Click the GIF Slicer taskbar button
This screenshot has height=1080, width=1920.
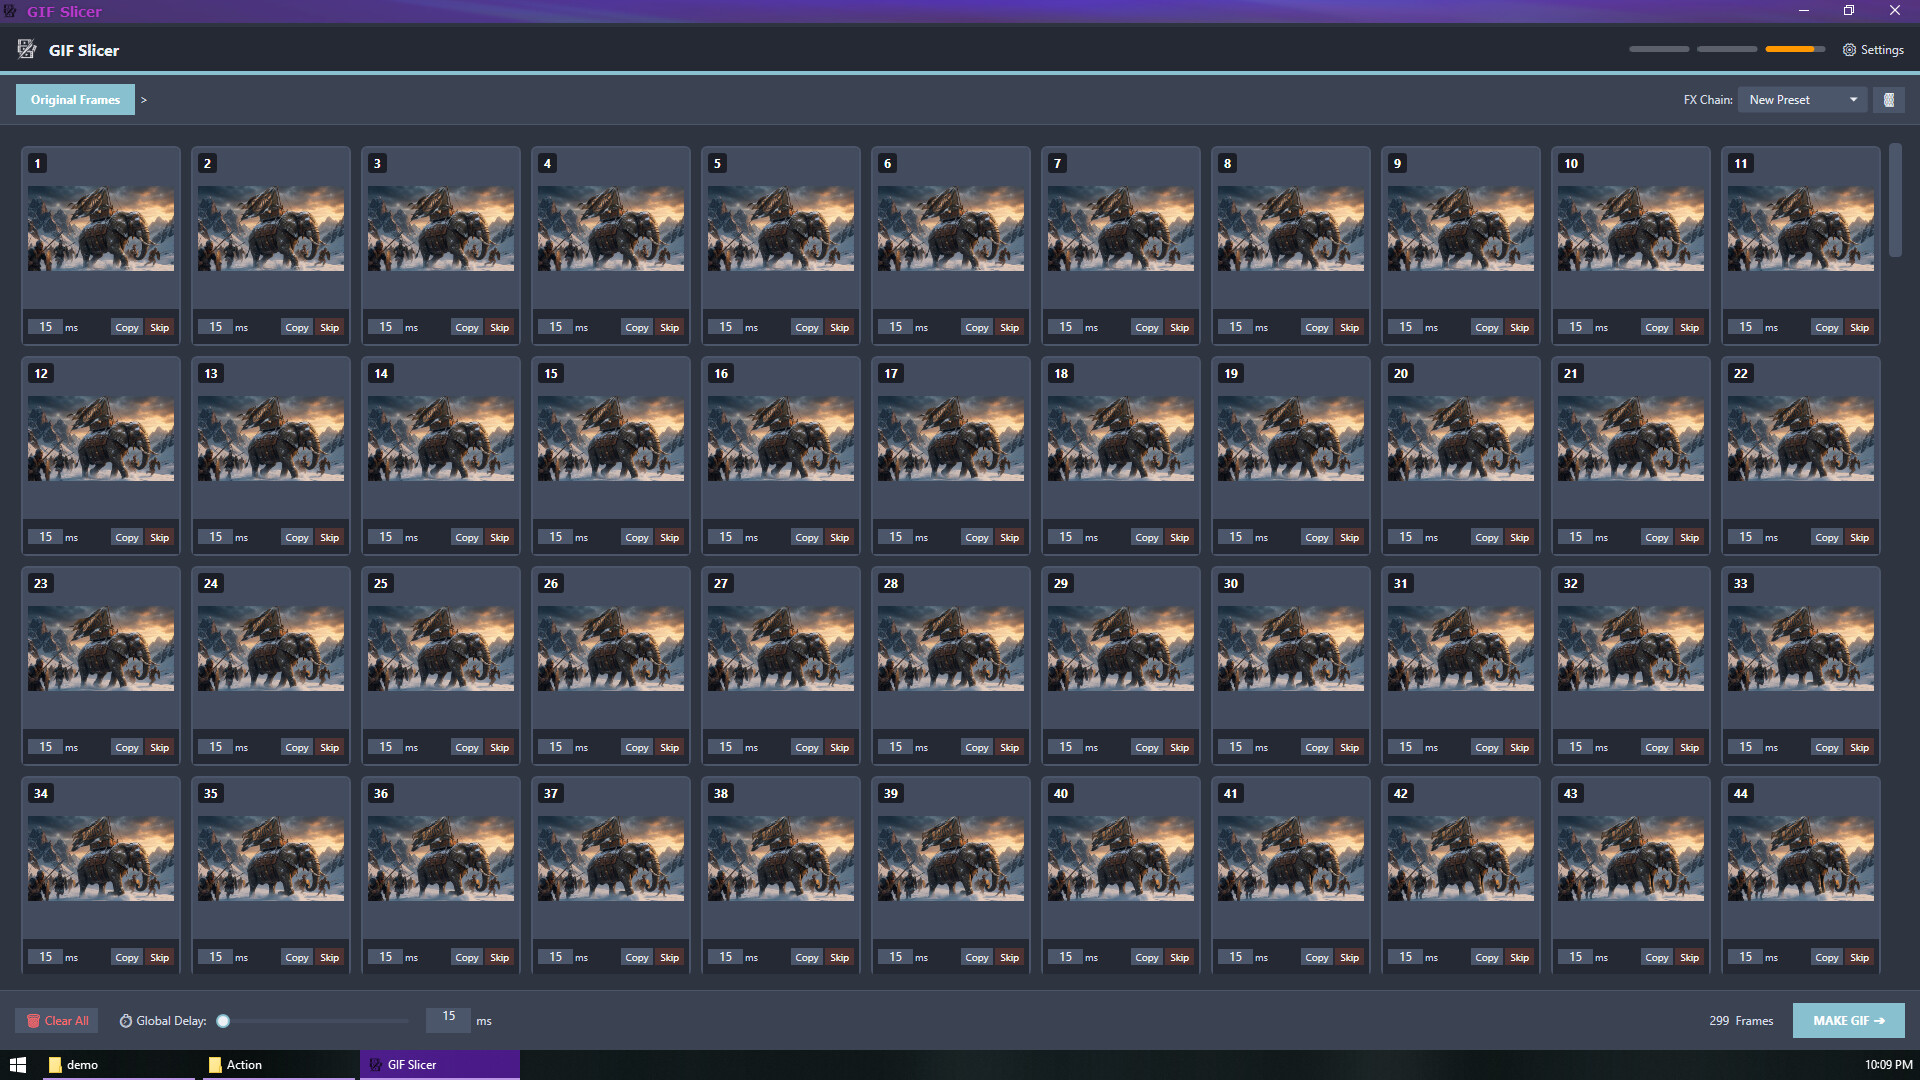[x=440, y=1065]
